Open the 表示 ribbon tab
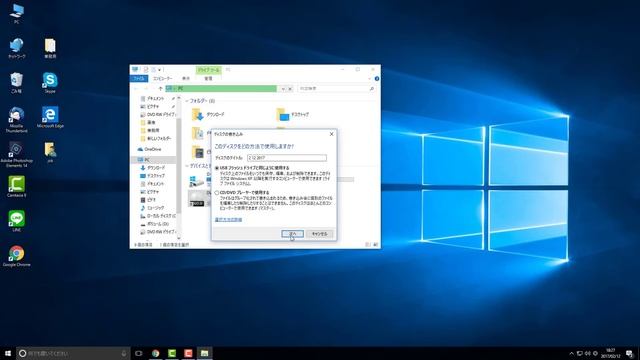This screenshot has height=360, width=640. click(186, 78)
